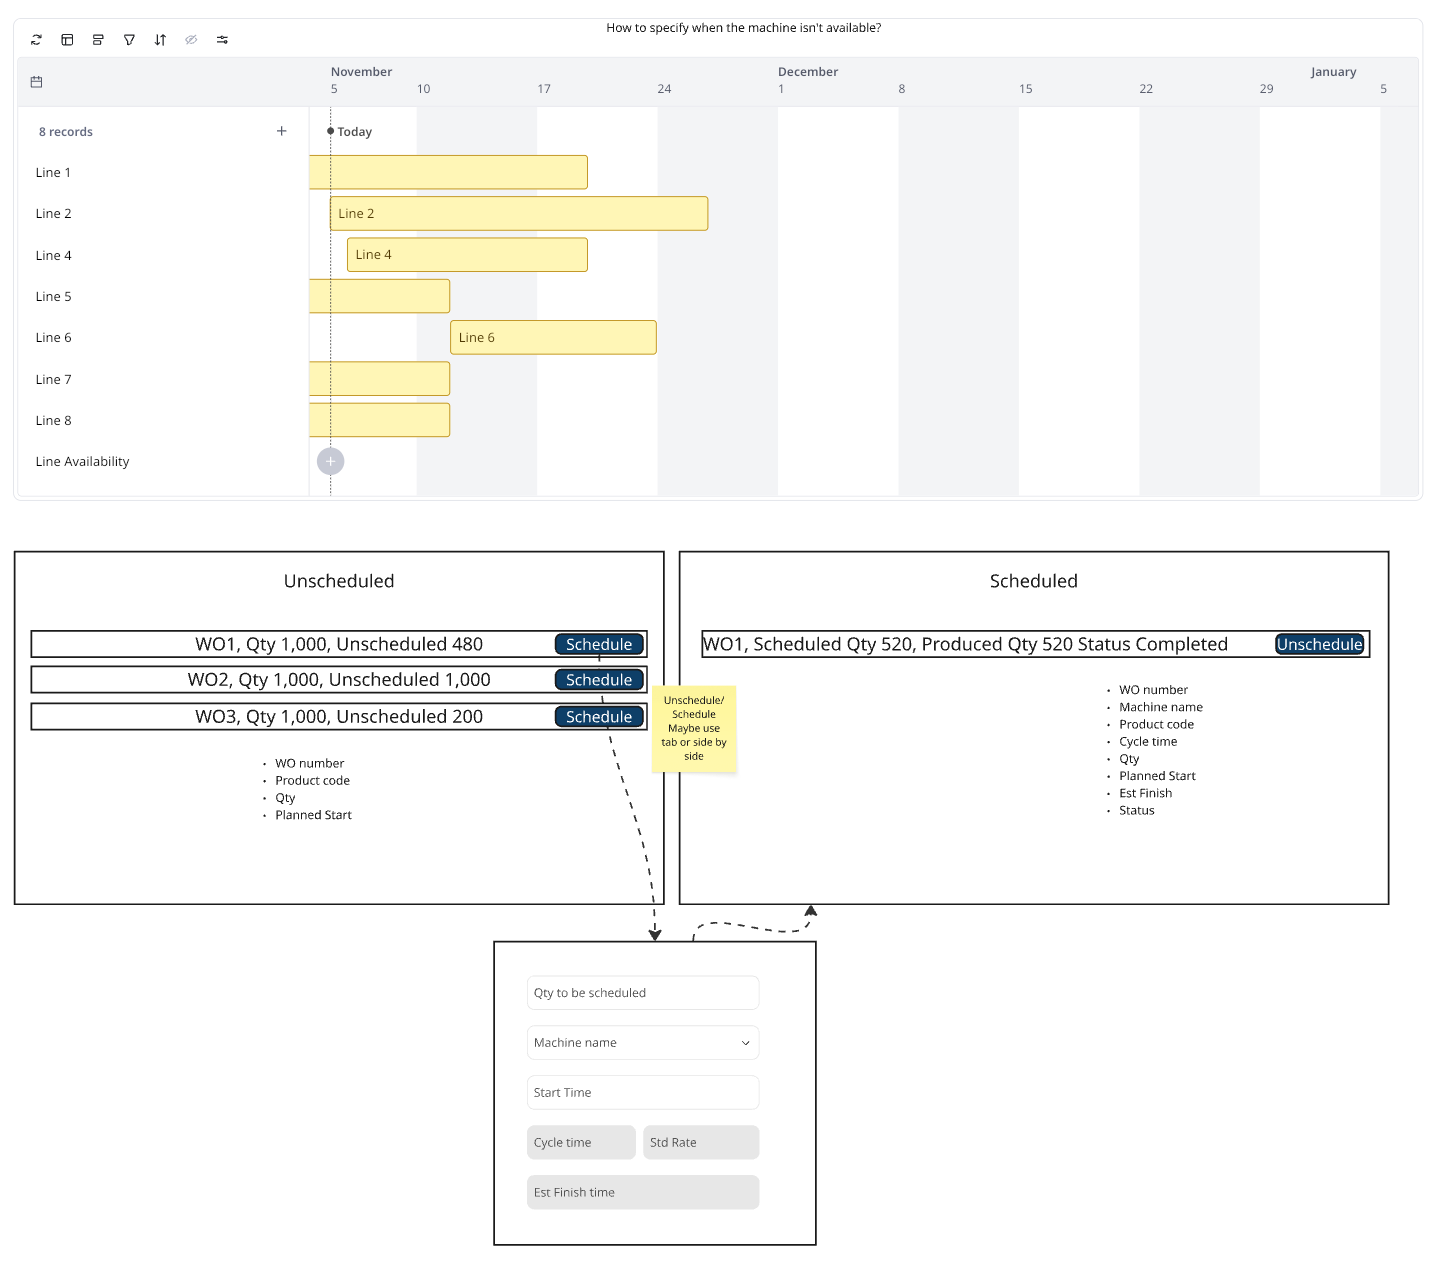
Task: Click the calendar icon in the timeline header
Action: pos(36,82)
